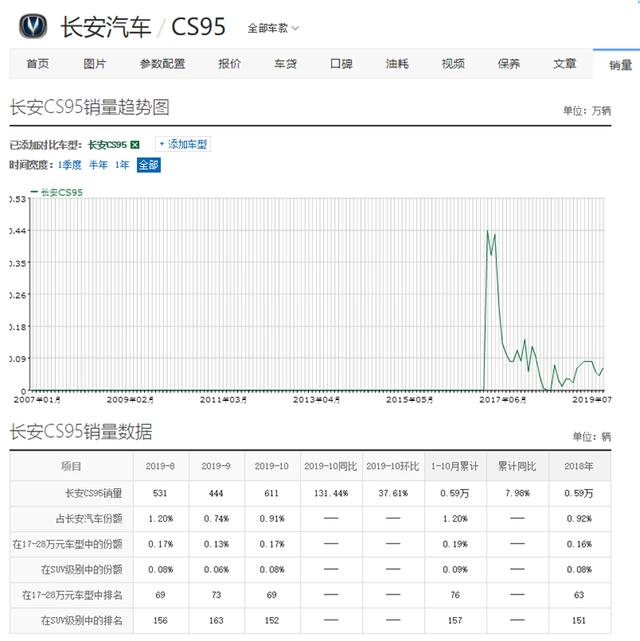Click the 2019-8 column header
Image resolution: width=640 pixels, height=641 pixels.
pyautogui.click(x=160, y=466)
